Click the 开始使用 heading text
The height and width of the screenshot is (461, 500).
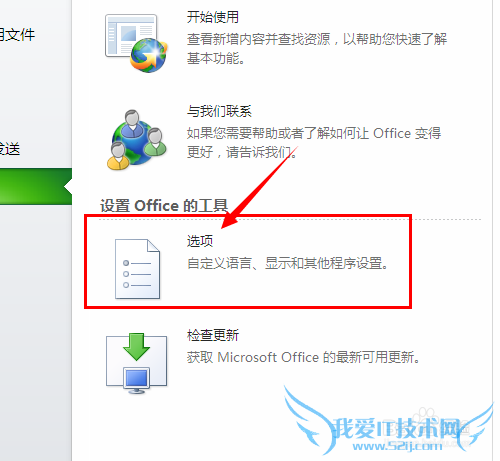[213, 17]
